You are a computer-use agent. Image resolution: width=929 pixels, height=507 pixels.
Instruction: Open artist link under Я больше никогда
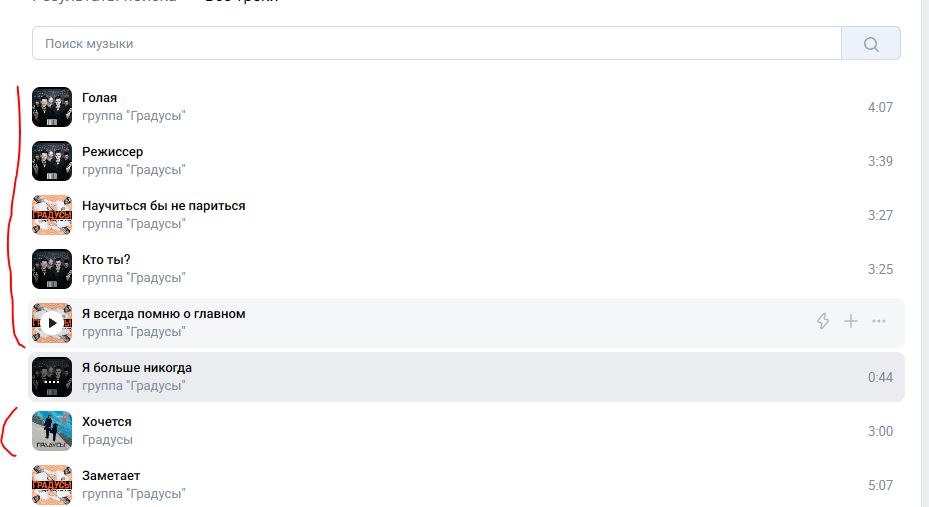[134, 386]
